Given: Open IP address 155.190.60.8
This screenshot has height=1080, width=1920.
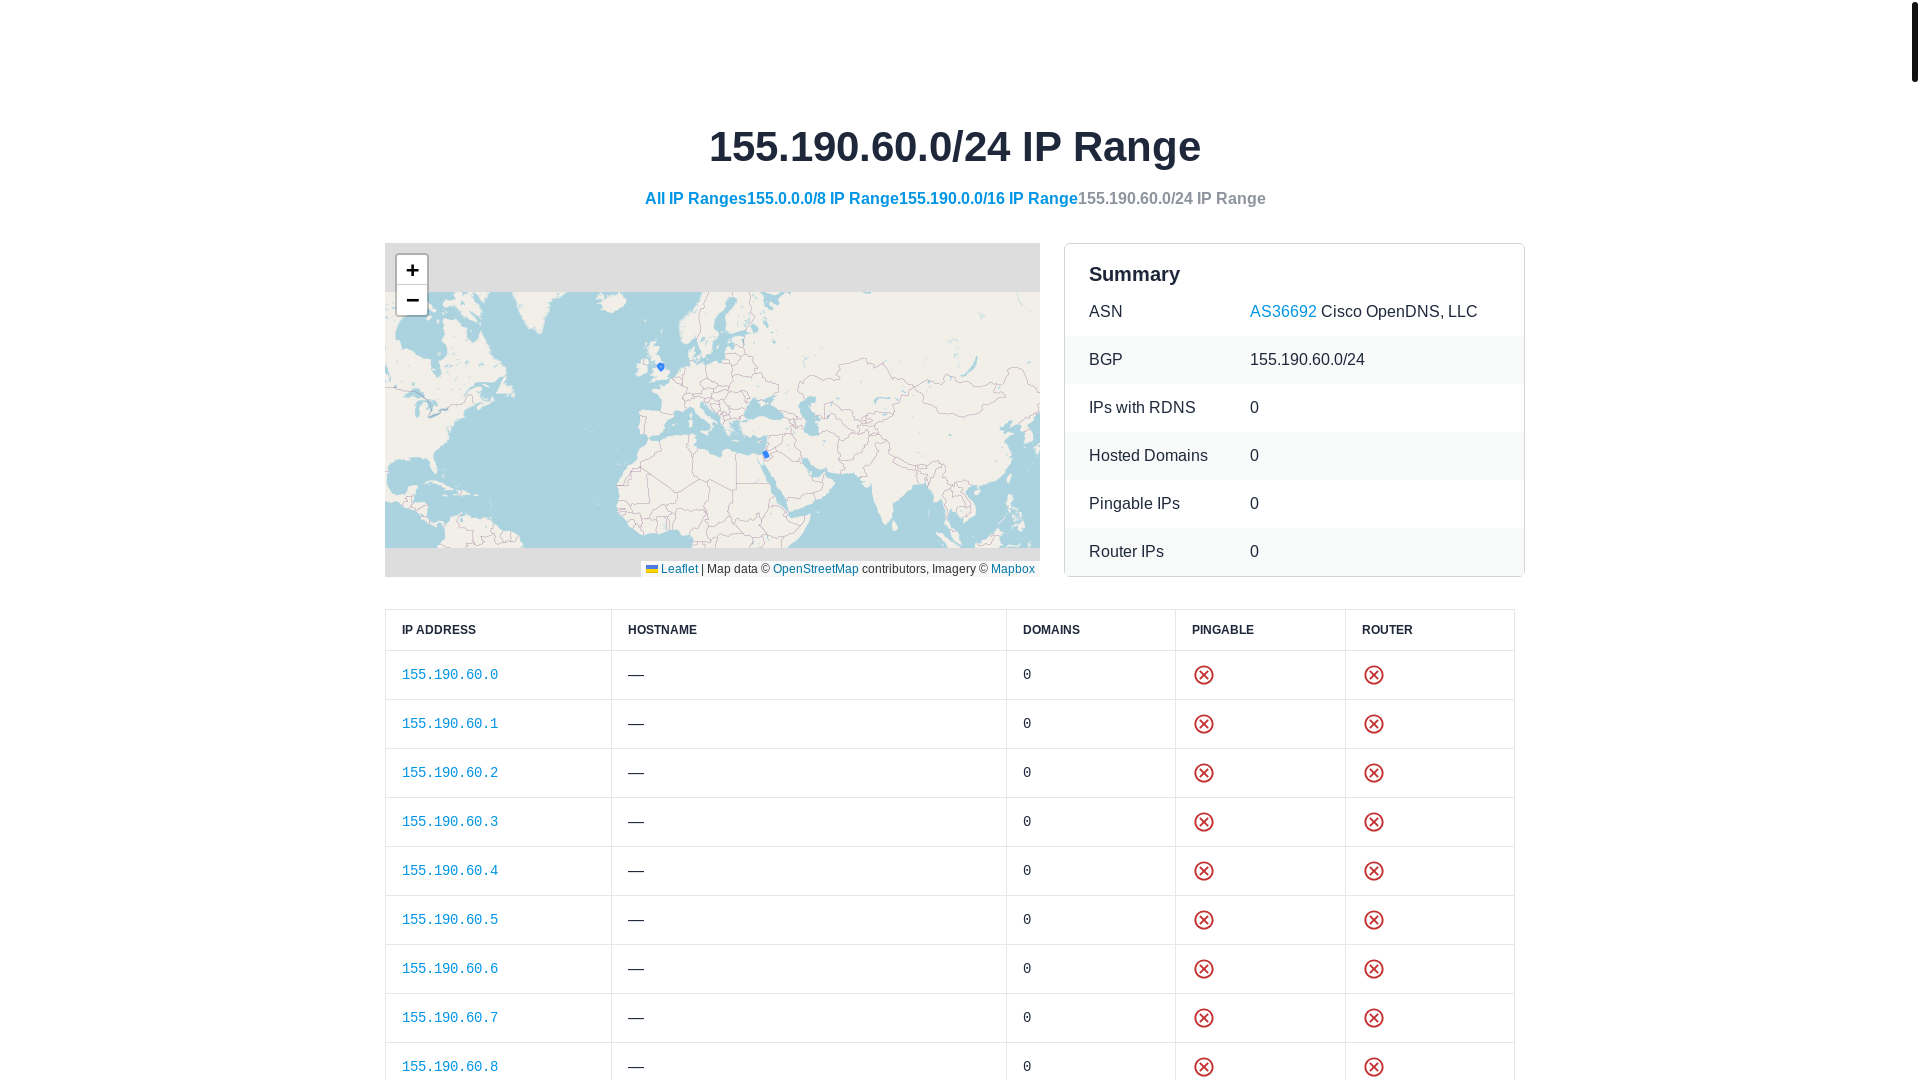Looking at the screenshot, I should 450,1067.
